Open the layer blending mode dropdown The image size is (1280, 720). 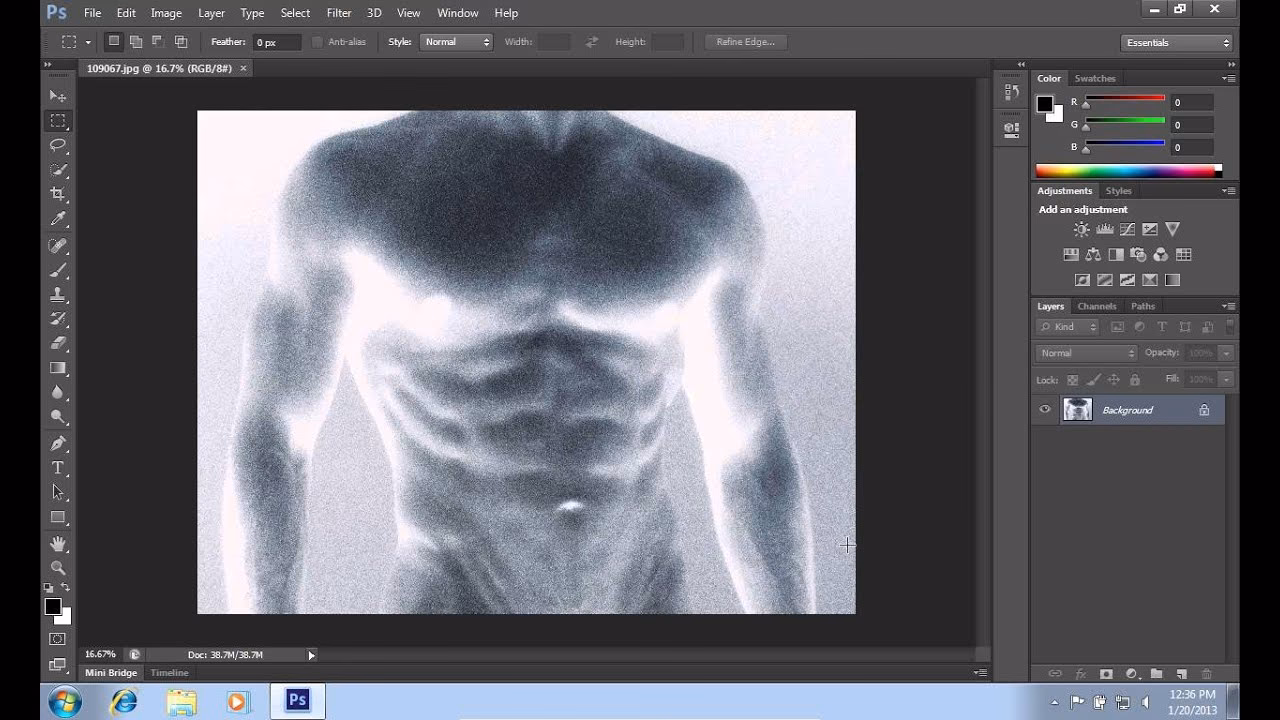[x=1085, y=352]
